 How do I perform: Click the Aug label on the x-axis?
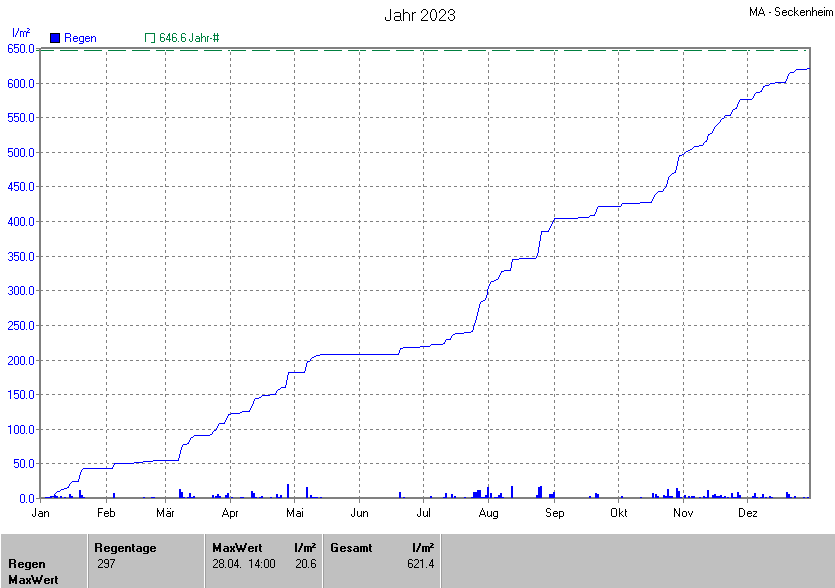(488, 513)
